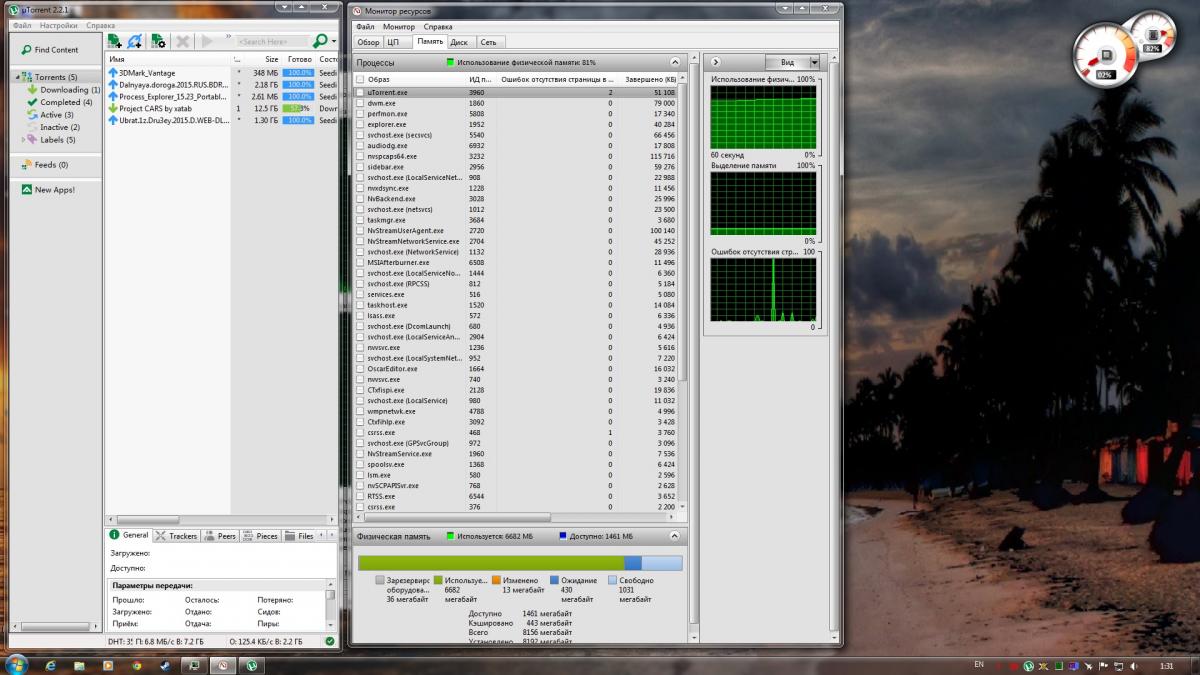This screenshot has width=1200, height=675.
Task: Select Inactive (2) category
Action: click(53, 127)
